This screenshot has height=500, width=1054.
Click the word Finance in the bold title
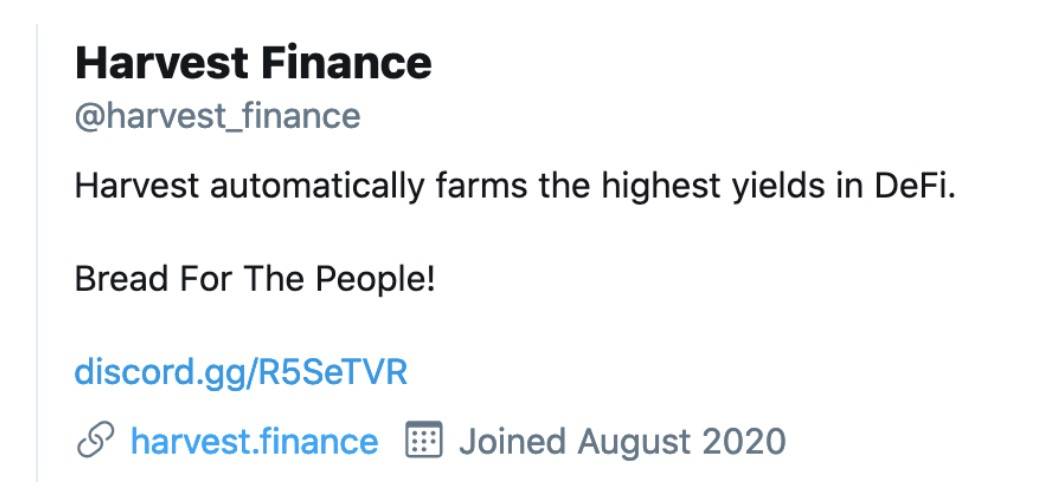click(346, 63)
